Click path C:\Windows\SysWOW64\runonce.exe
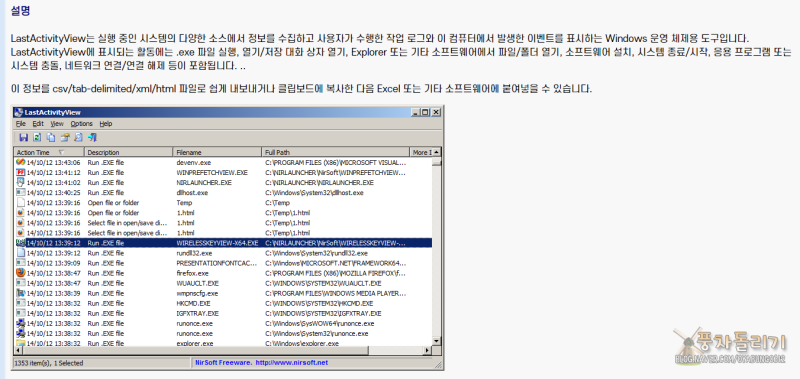800x379 pixels. (x=320, y=323)
